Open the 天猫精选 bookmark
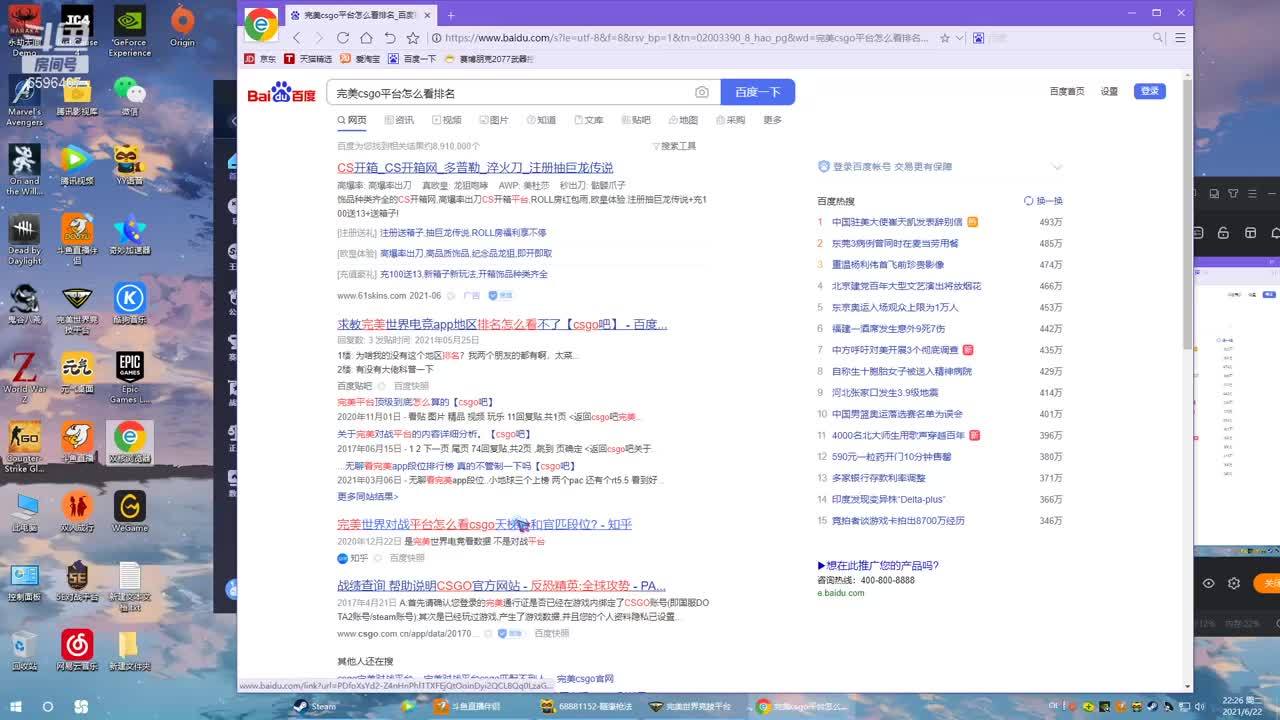Viewport: 1280px width, 720px height. click(x=308, y=59)
